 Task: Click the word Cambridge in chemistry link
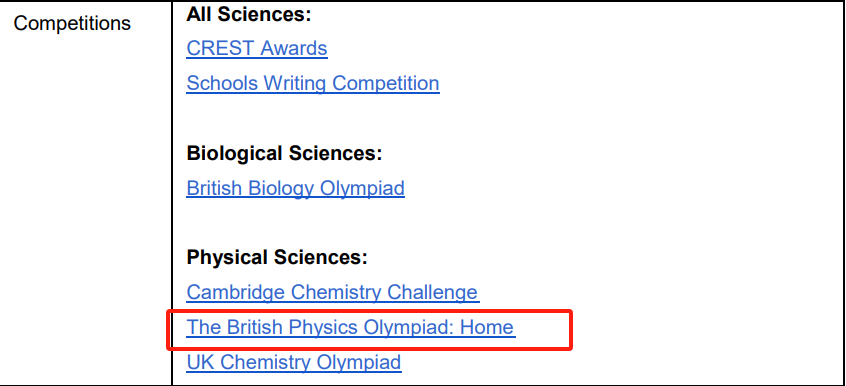click(x=235, y=293)
